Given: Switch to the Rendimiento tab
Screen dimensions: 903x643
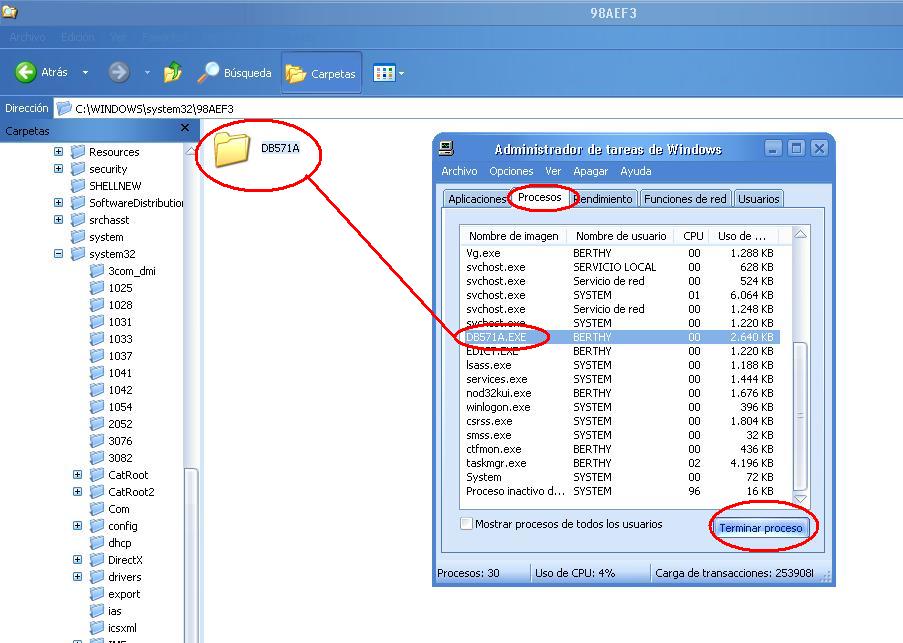Looking at the screenshot, I should 602,198.
